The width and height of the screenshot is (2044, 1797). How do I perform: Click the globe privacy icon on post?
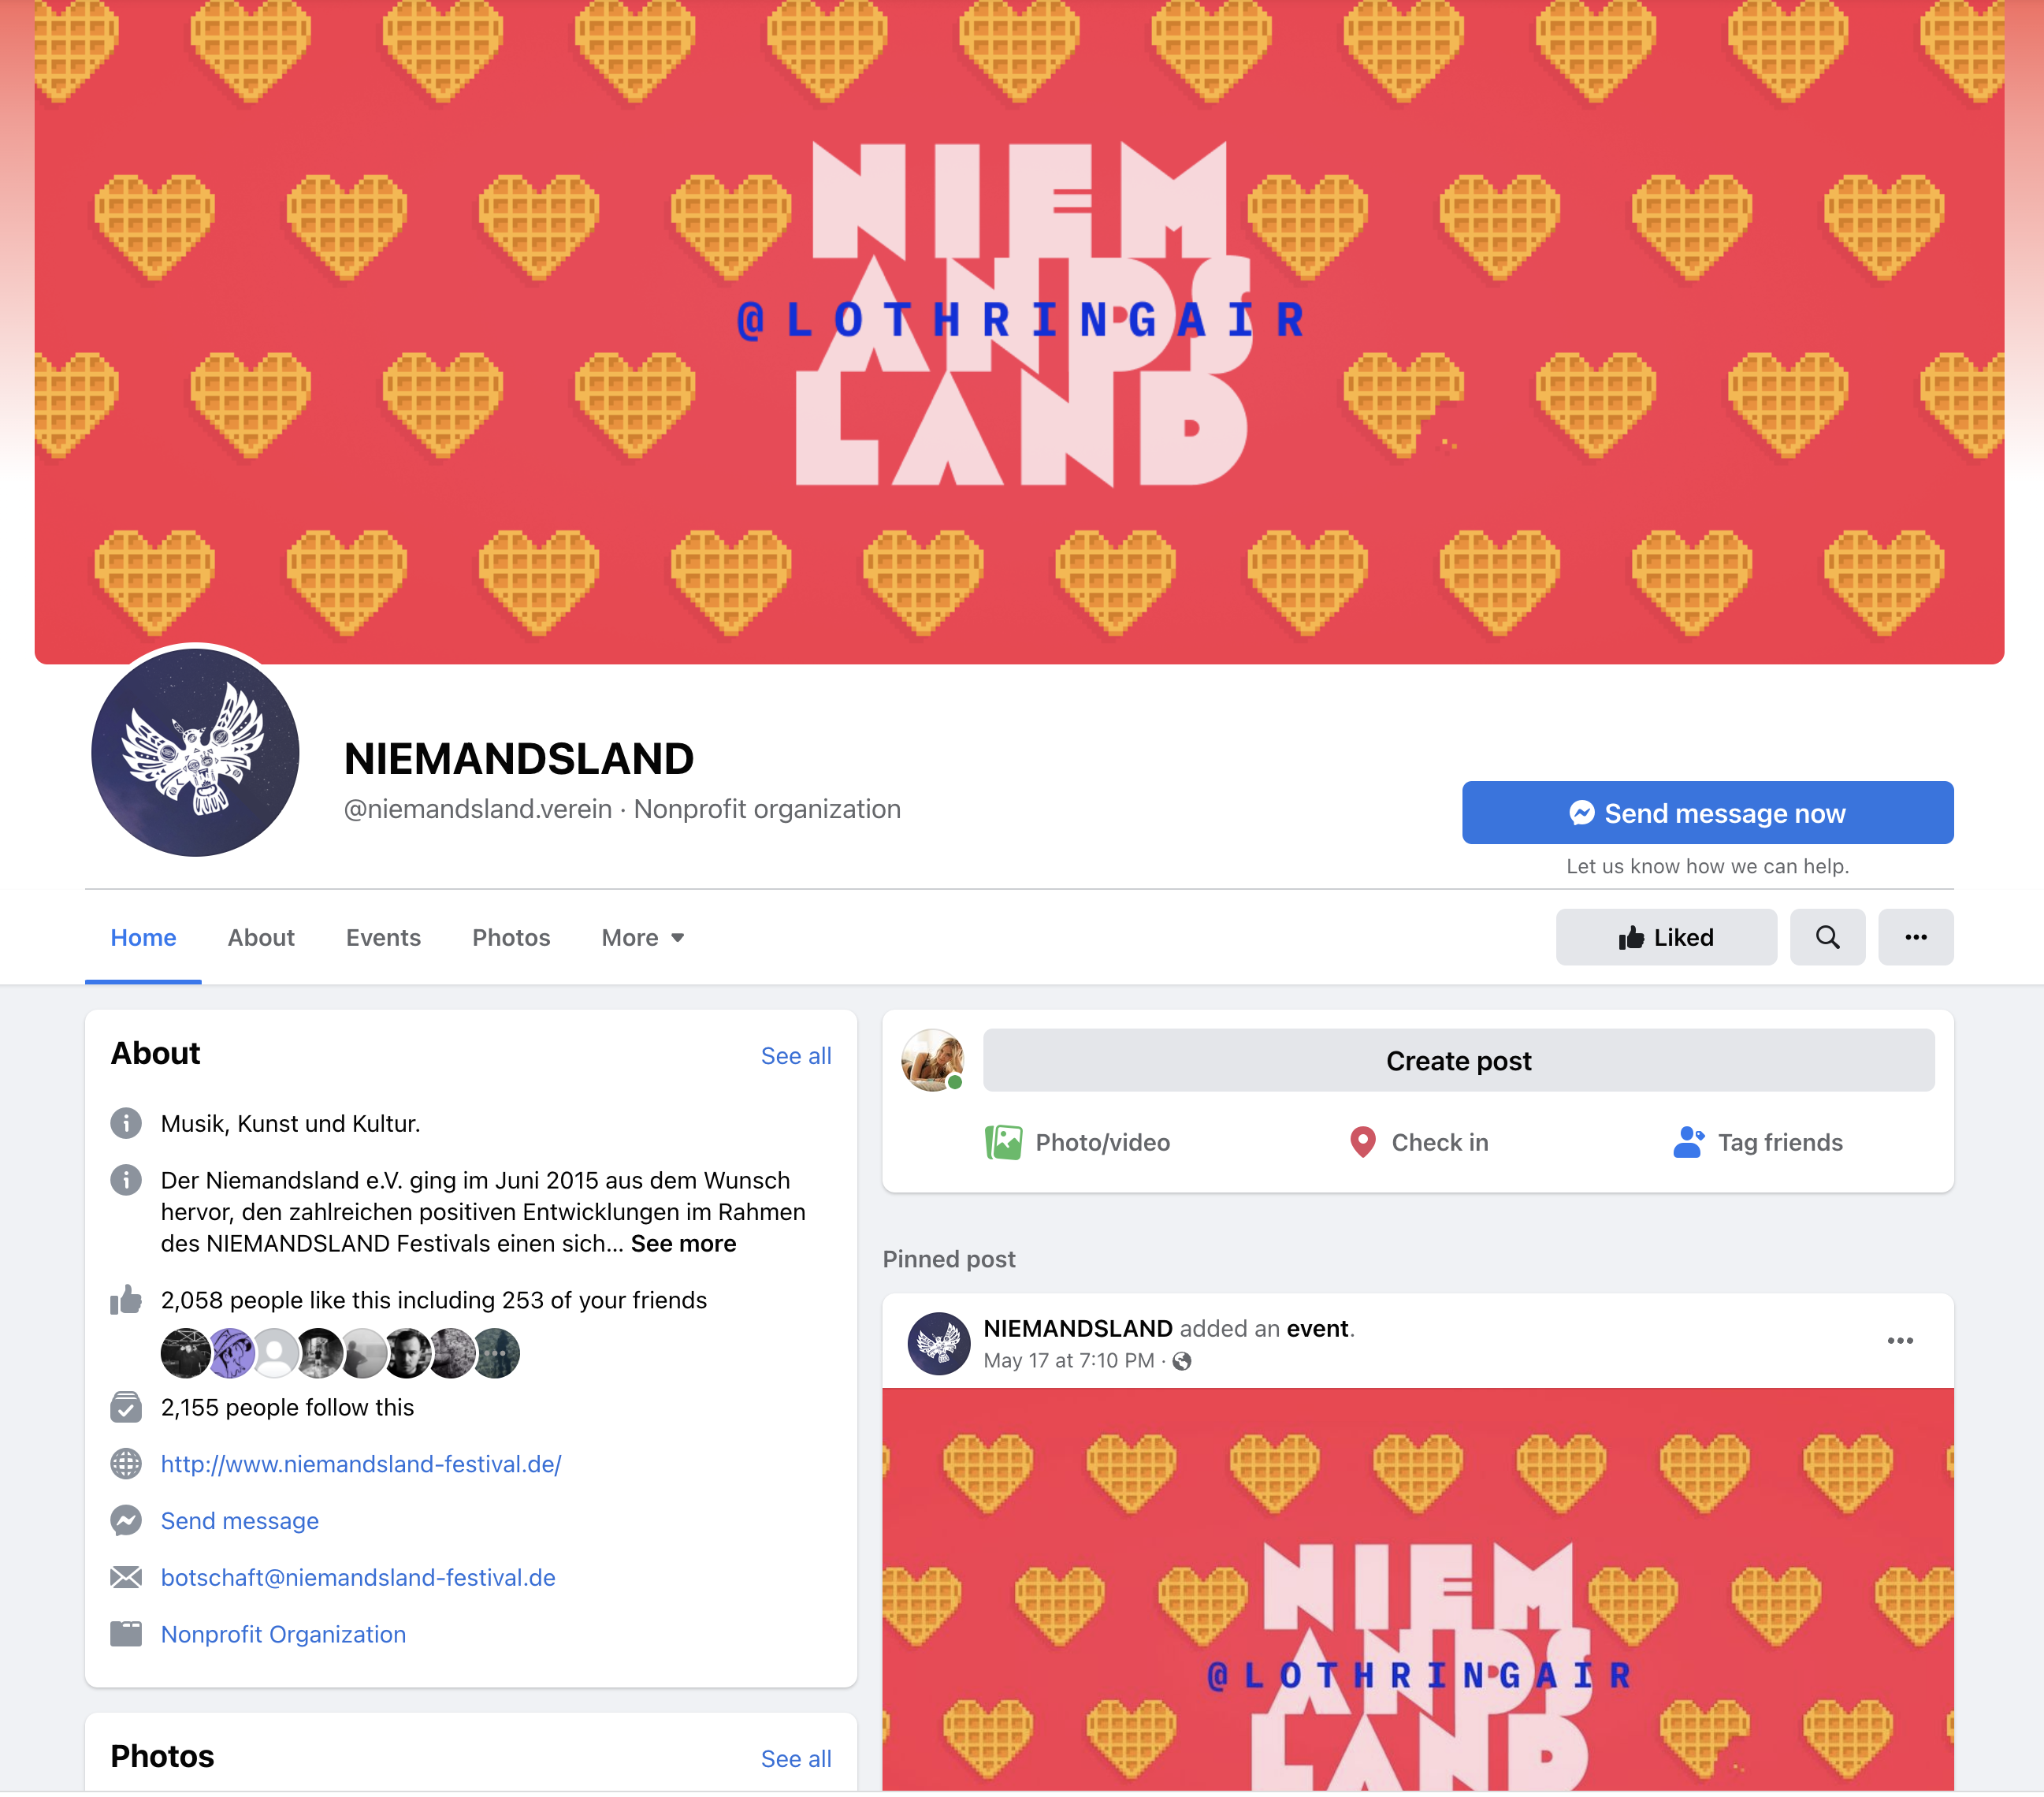(x=1182, y=1361)
